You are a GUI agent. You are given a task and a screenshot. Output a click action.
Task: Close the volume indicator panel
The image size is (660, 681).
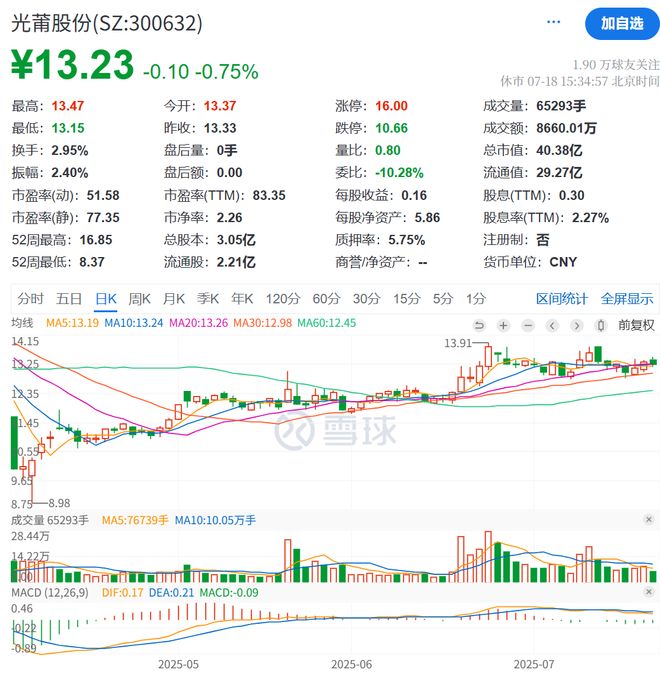click(x=648, y=519)
